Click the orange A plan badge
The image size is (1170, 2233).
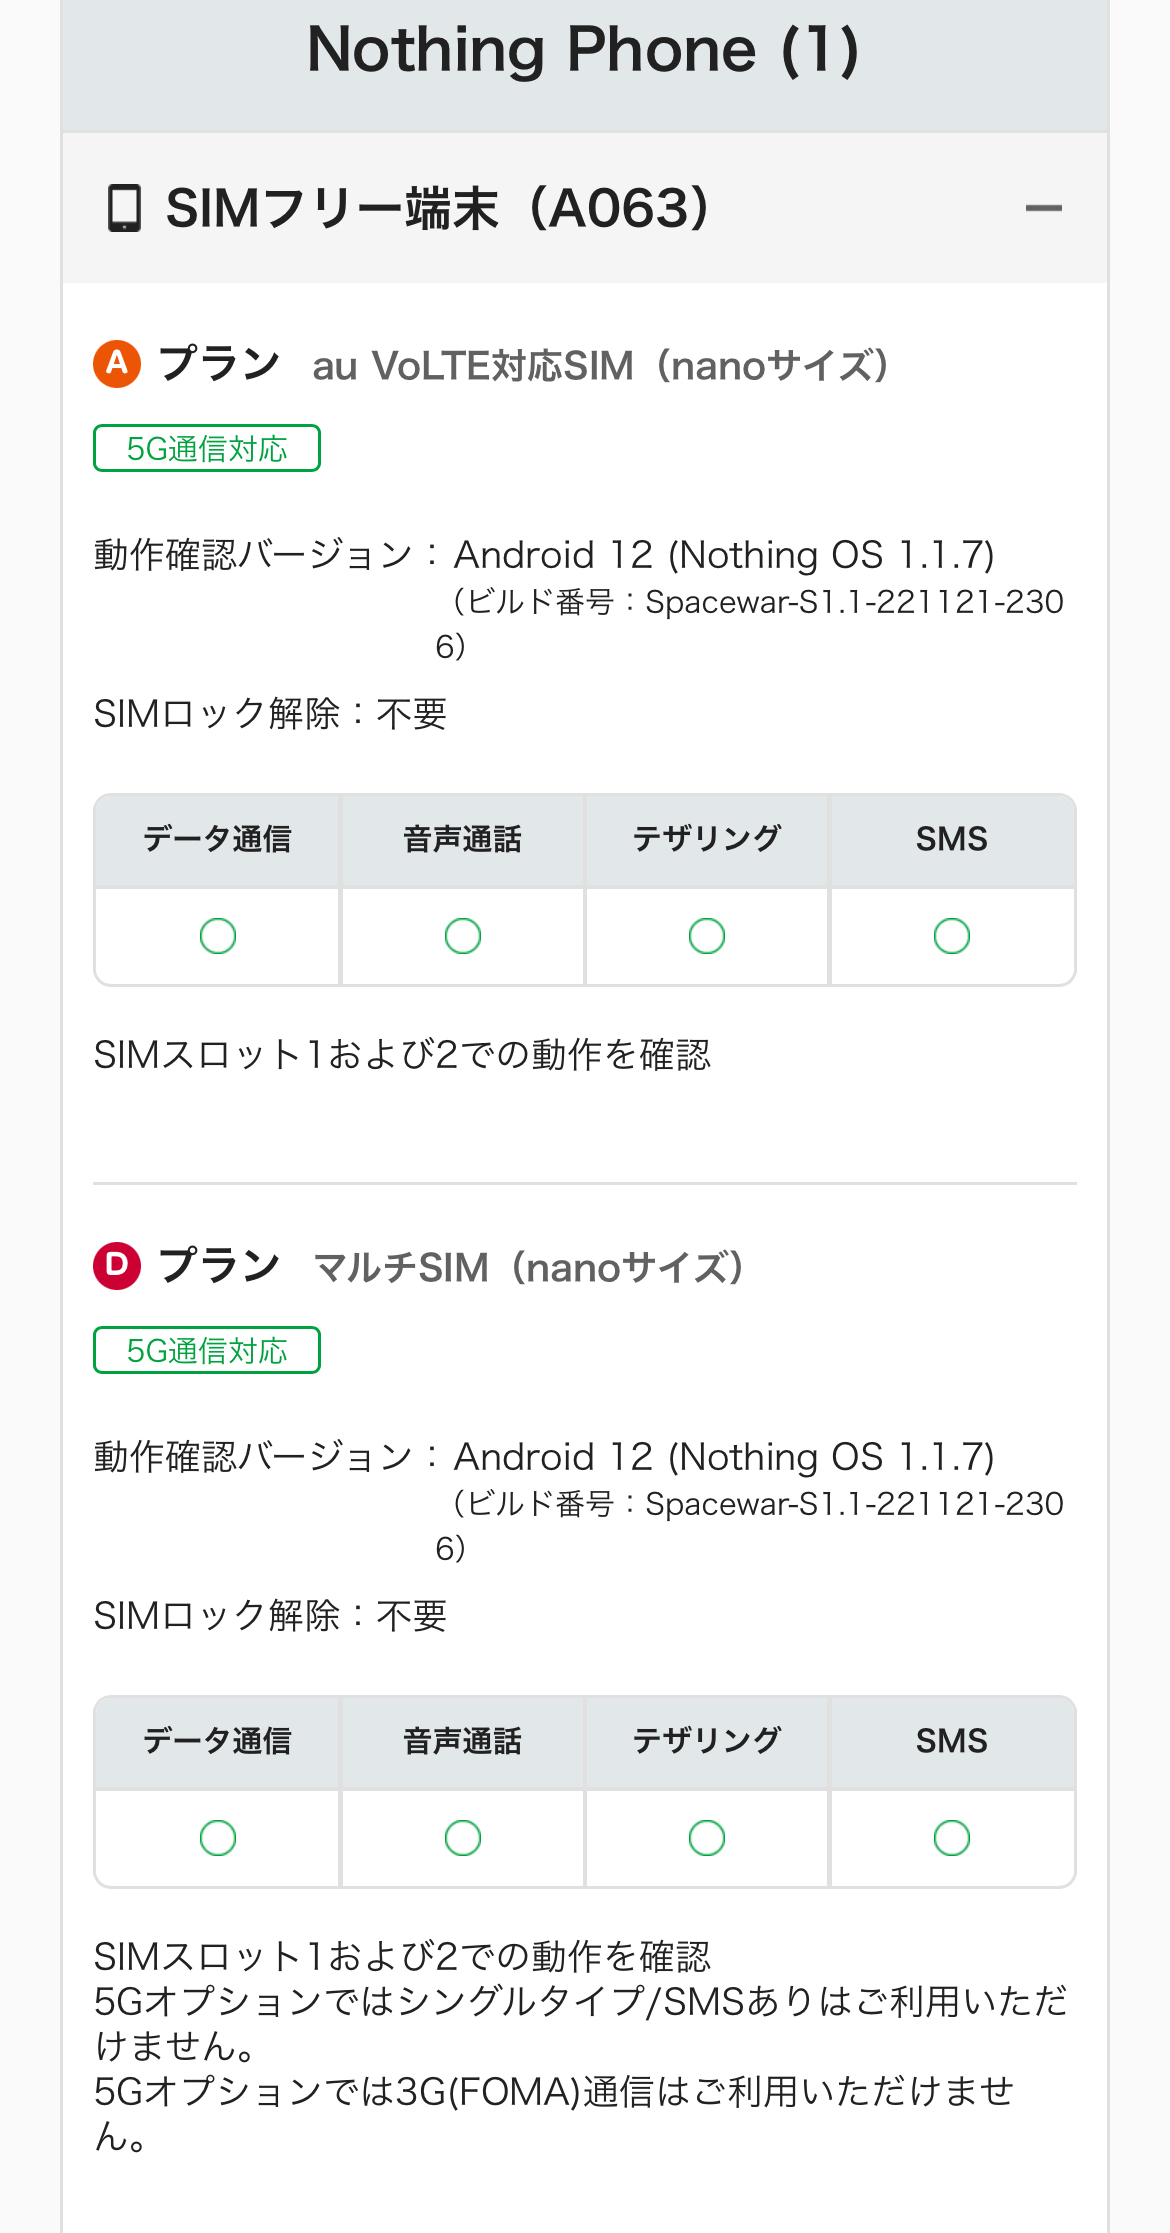117,364
